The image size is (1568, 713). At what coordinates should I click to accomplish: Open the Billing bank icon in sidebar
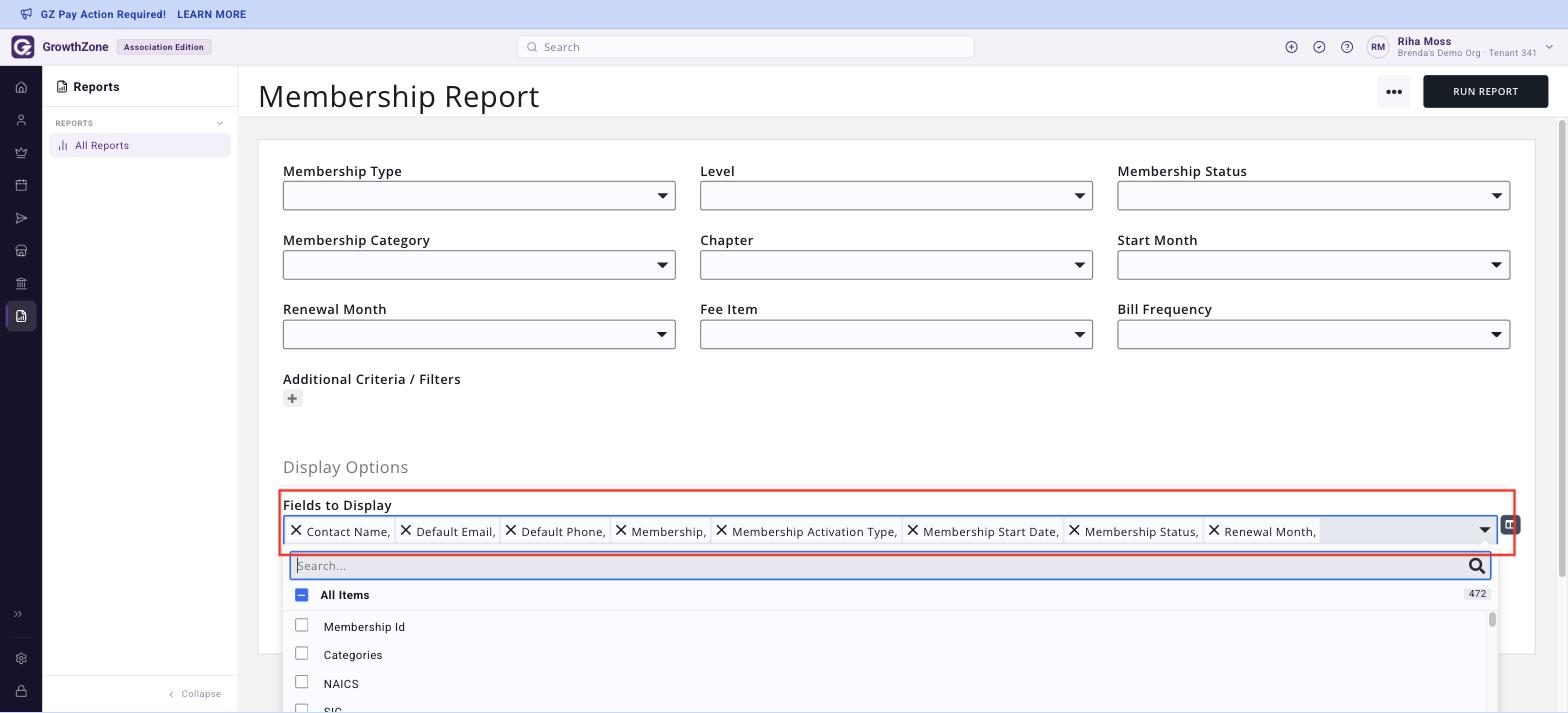[x=21, y=283]
